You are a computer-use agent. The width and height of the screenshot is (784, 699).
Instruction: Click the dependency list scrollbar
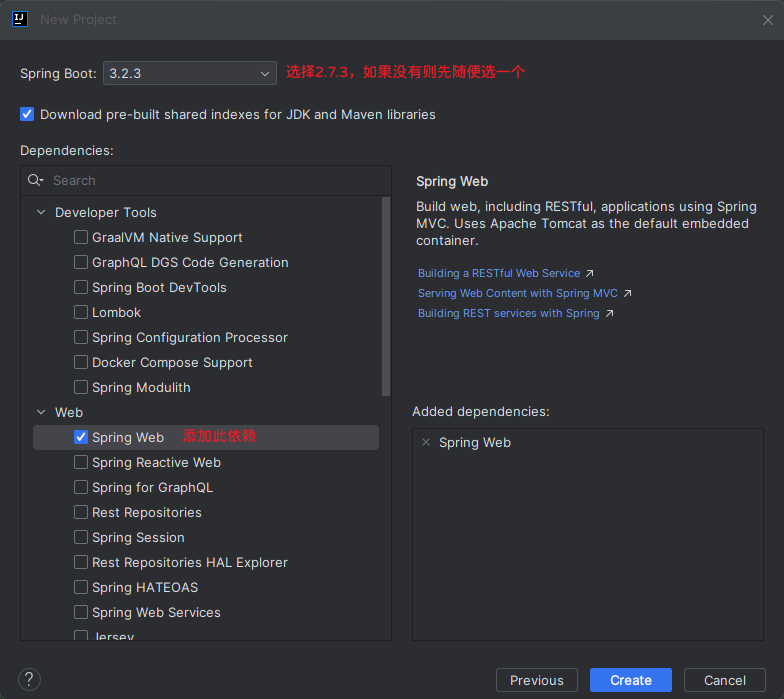click(386, 296)
